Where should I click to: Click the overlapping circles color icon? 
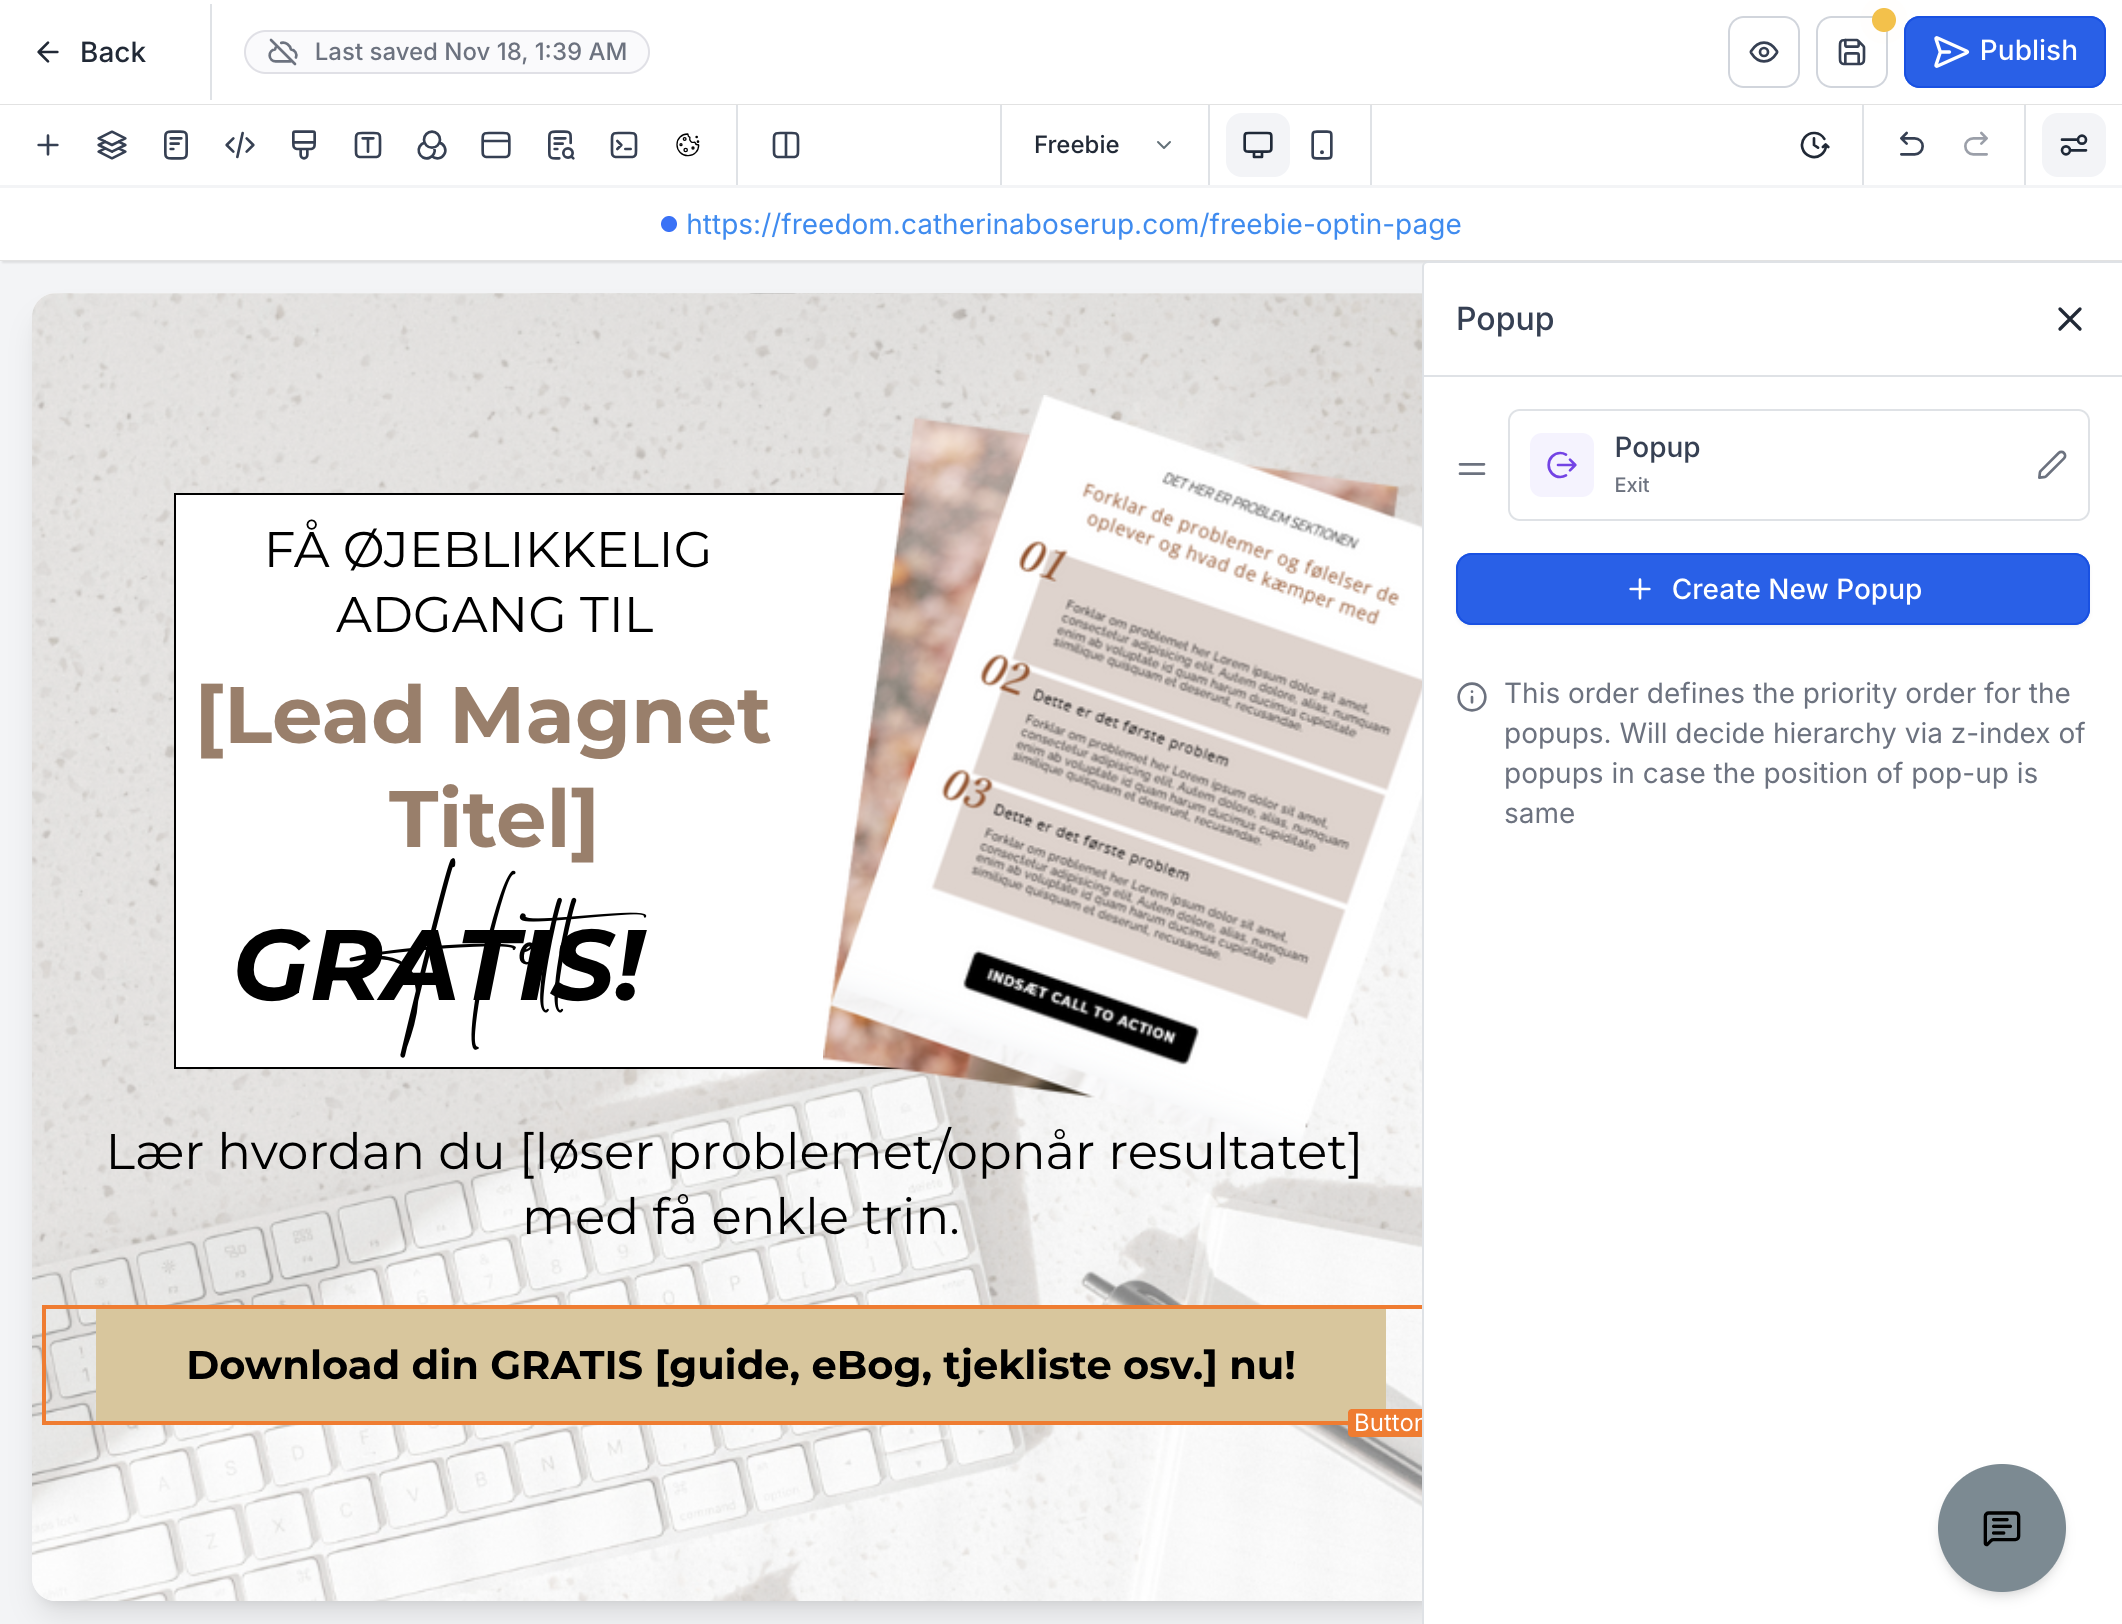(x=432, y=145)
